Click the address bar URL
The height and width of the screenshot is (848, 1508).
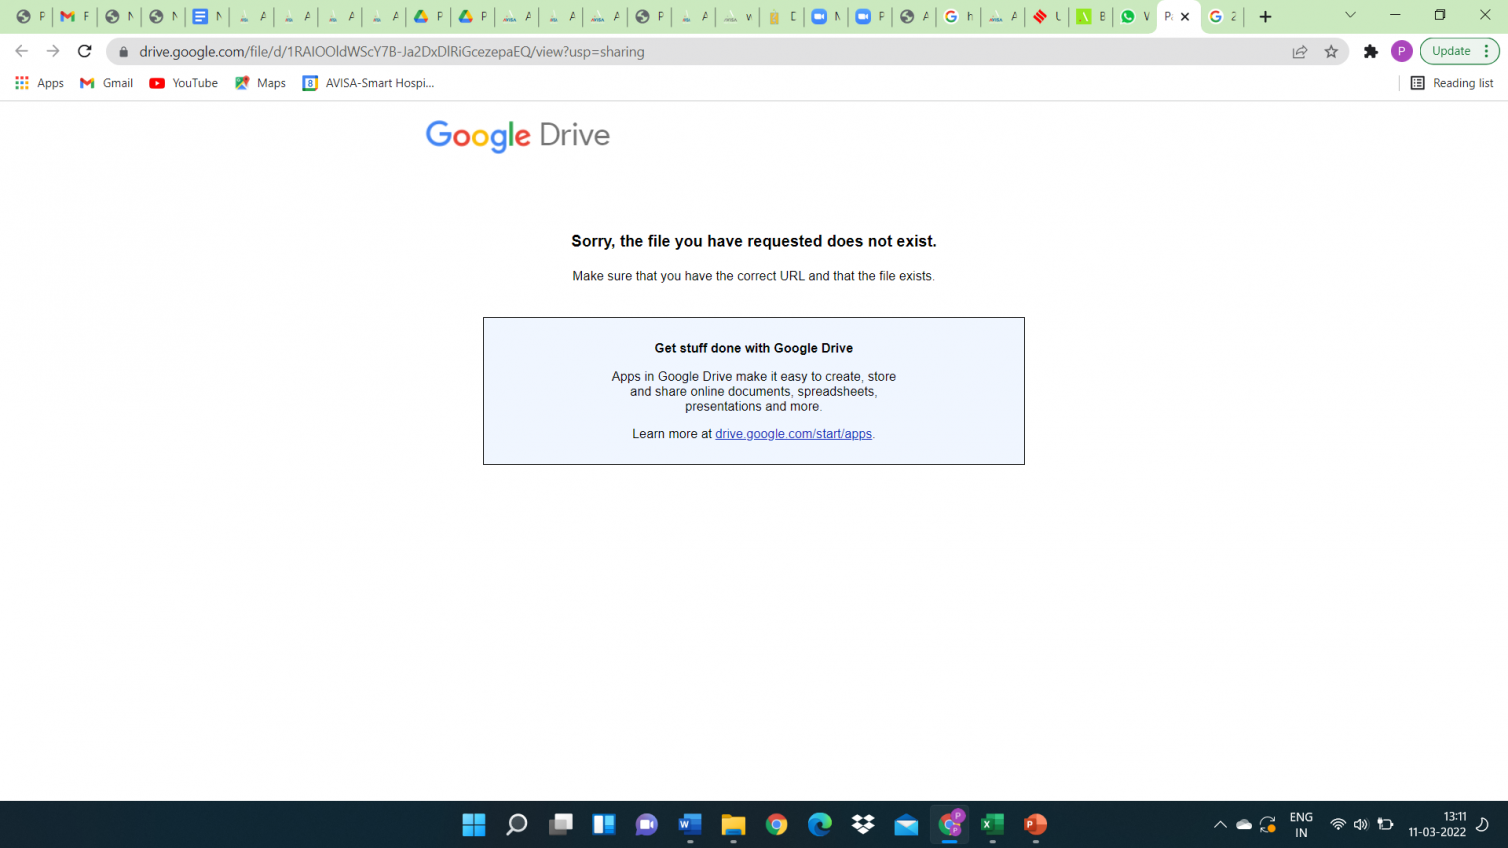tap(392, 52)
